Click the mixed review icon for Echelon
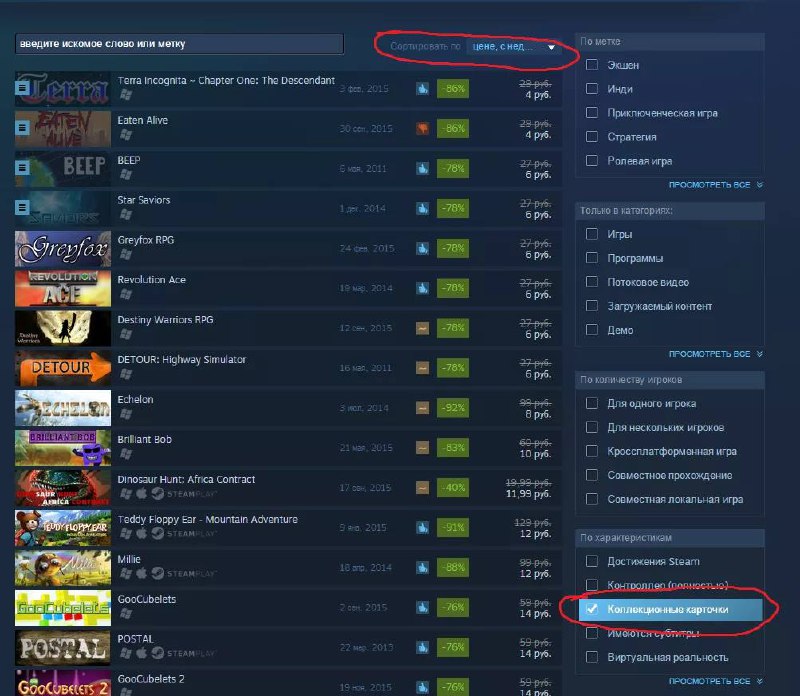This screenshot has height=696, width=800. [x=422, y=408]
